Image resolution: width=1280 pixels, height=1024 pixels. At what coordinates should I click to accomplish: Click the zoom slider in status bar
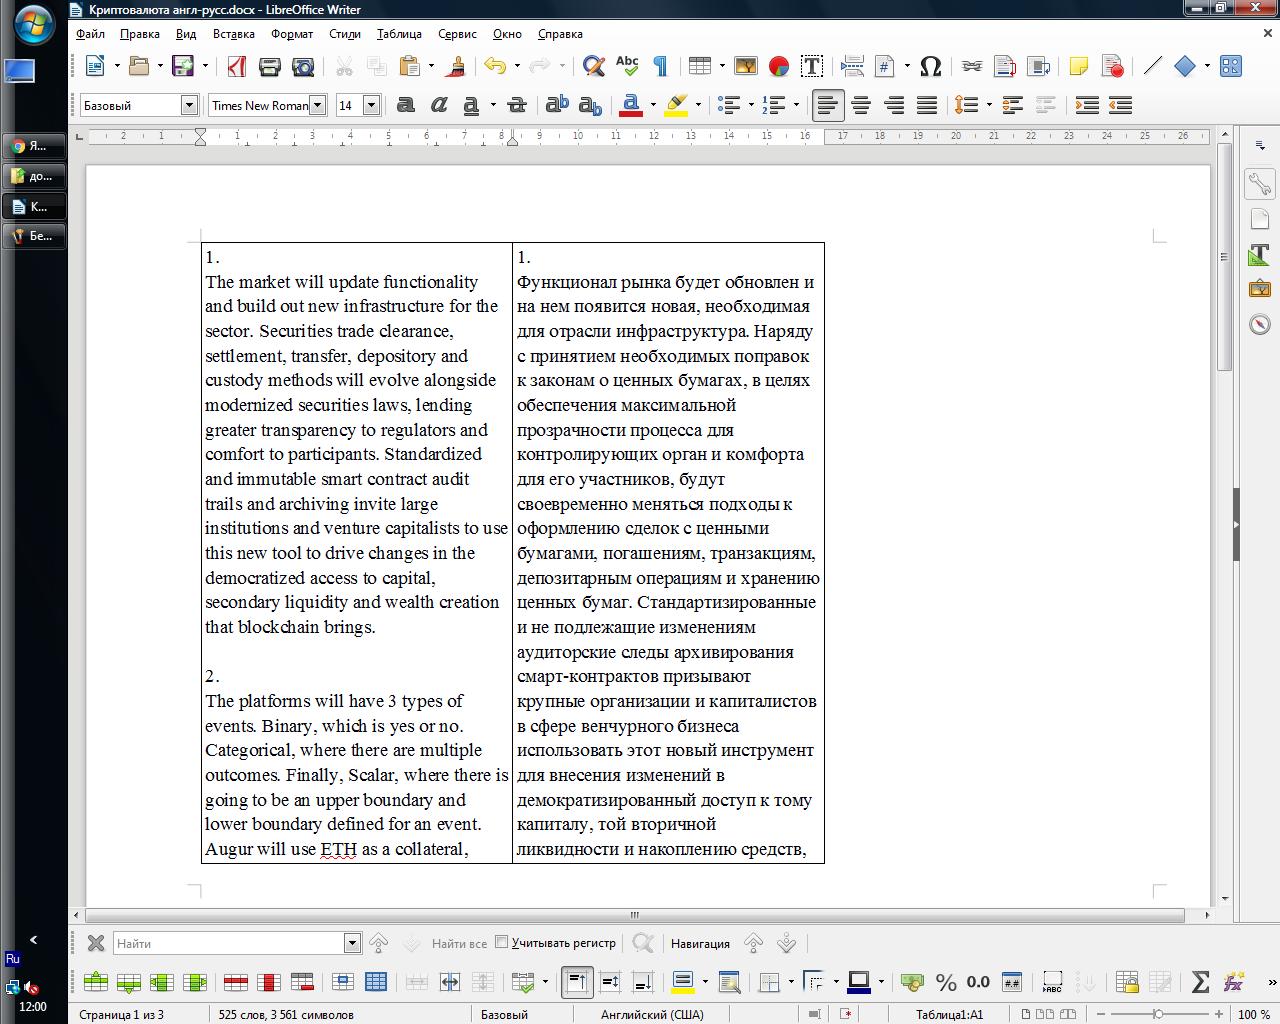(x=1157, y=1014)
